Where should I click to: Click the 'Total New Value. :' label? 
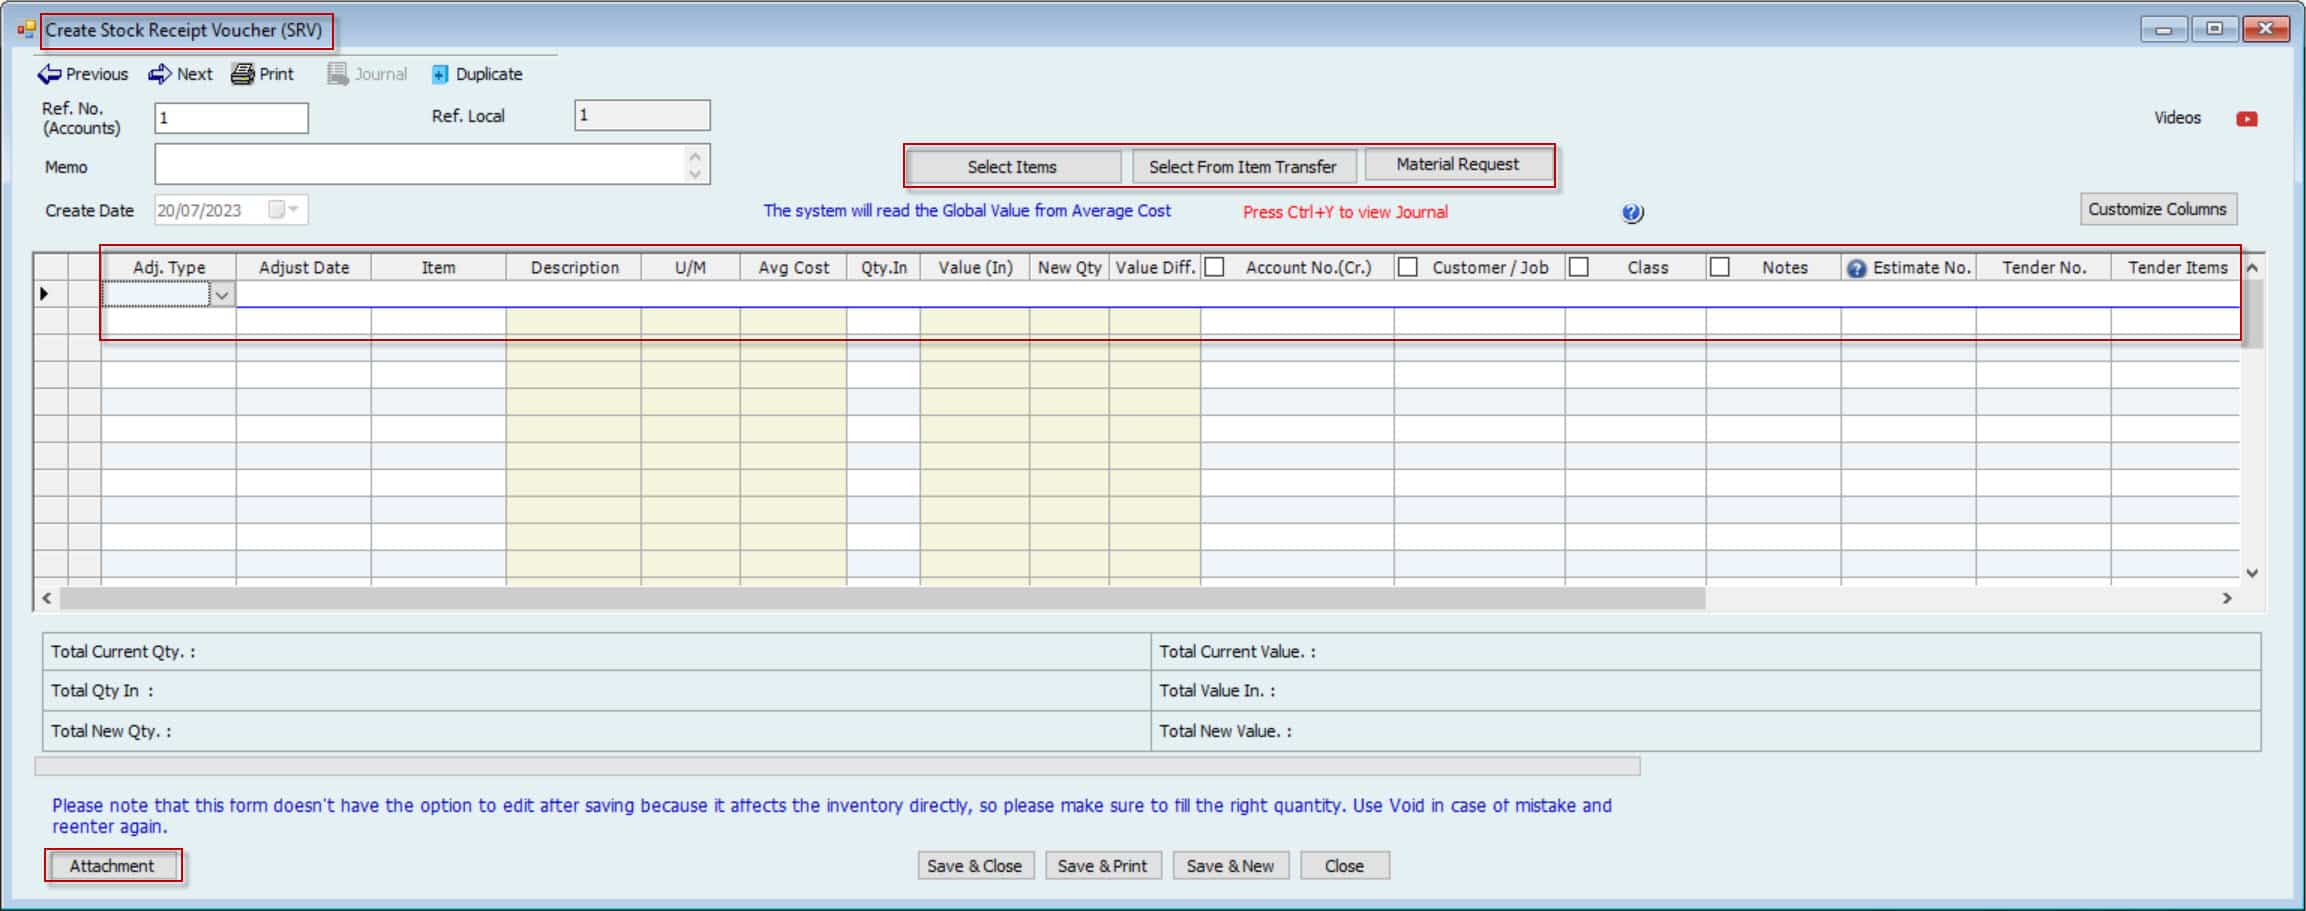[x=1225, y=731]
